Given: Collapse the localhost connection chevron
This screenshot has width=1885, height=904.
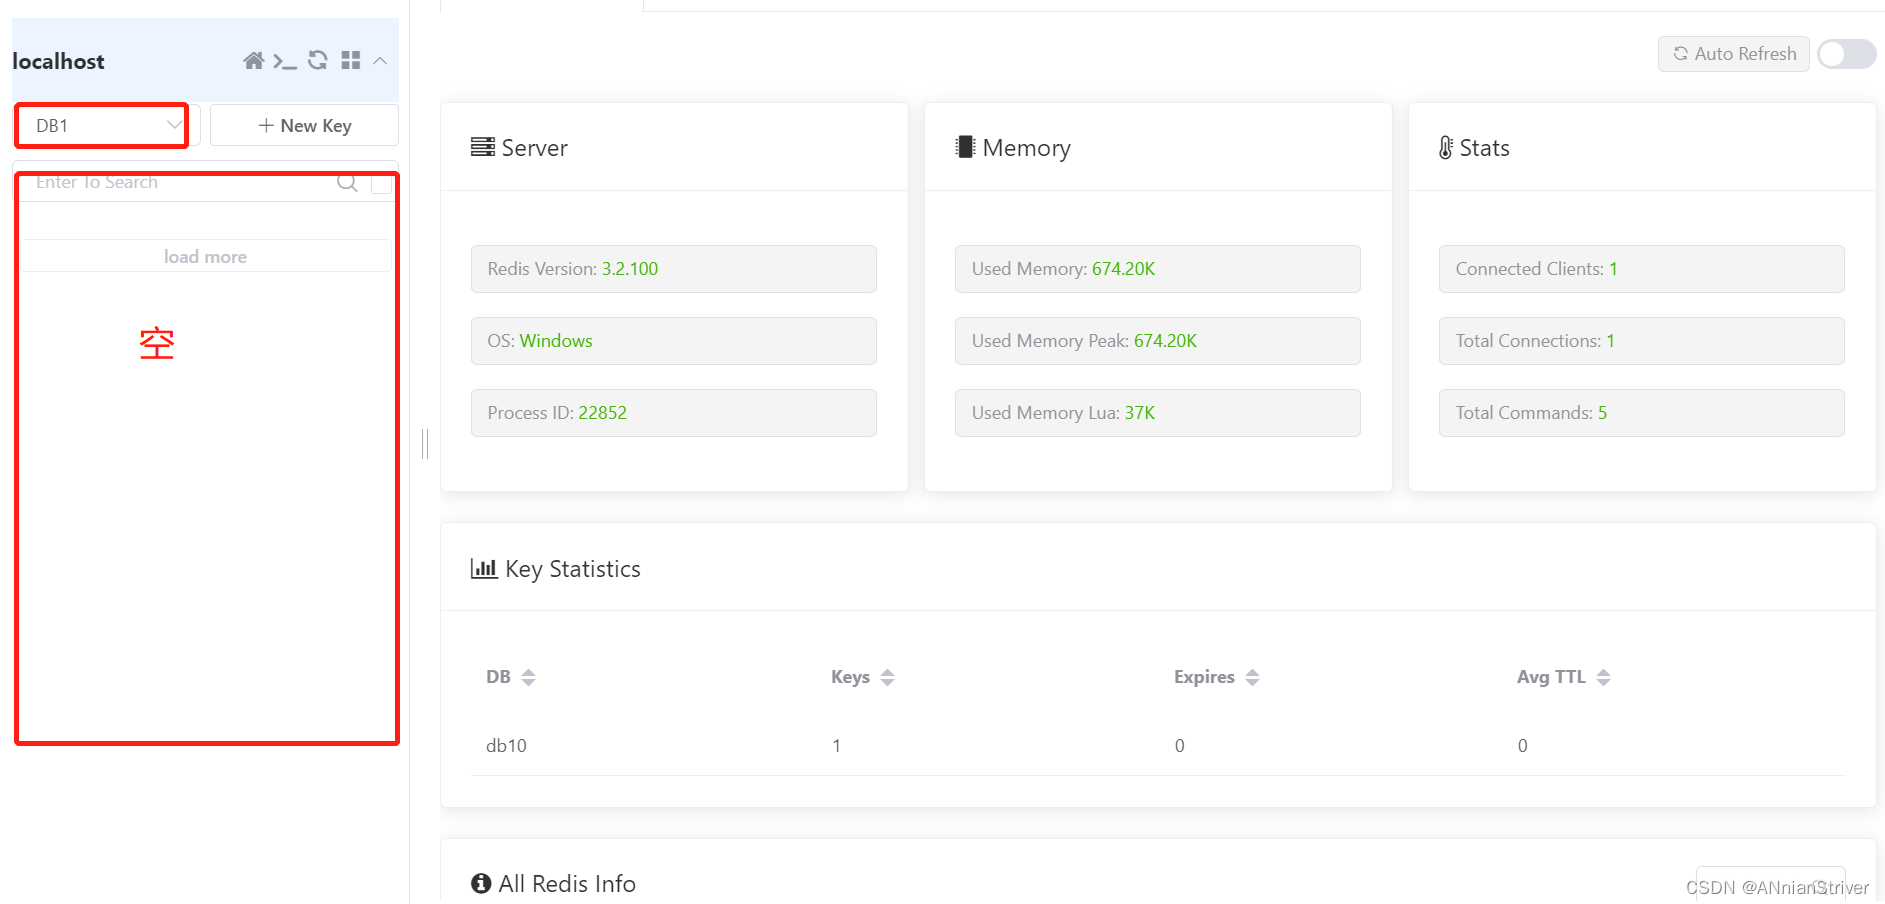Looking at the screenshot, I should [380, 61].
